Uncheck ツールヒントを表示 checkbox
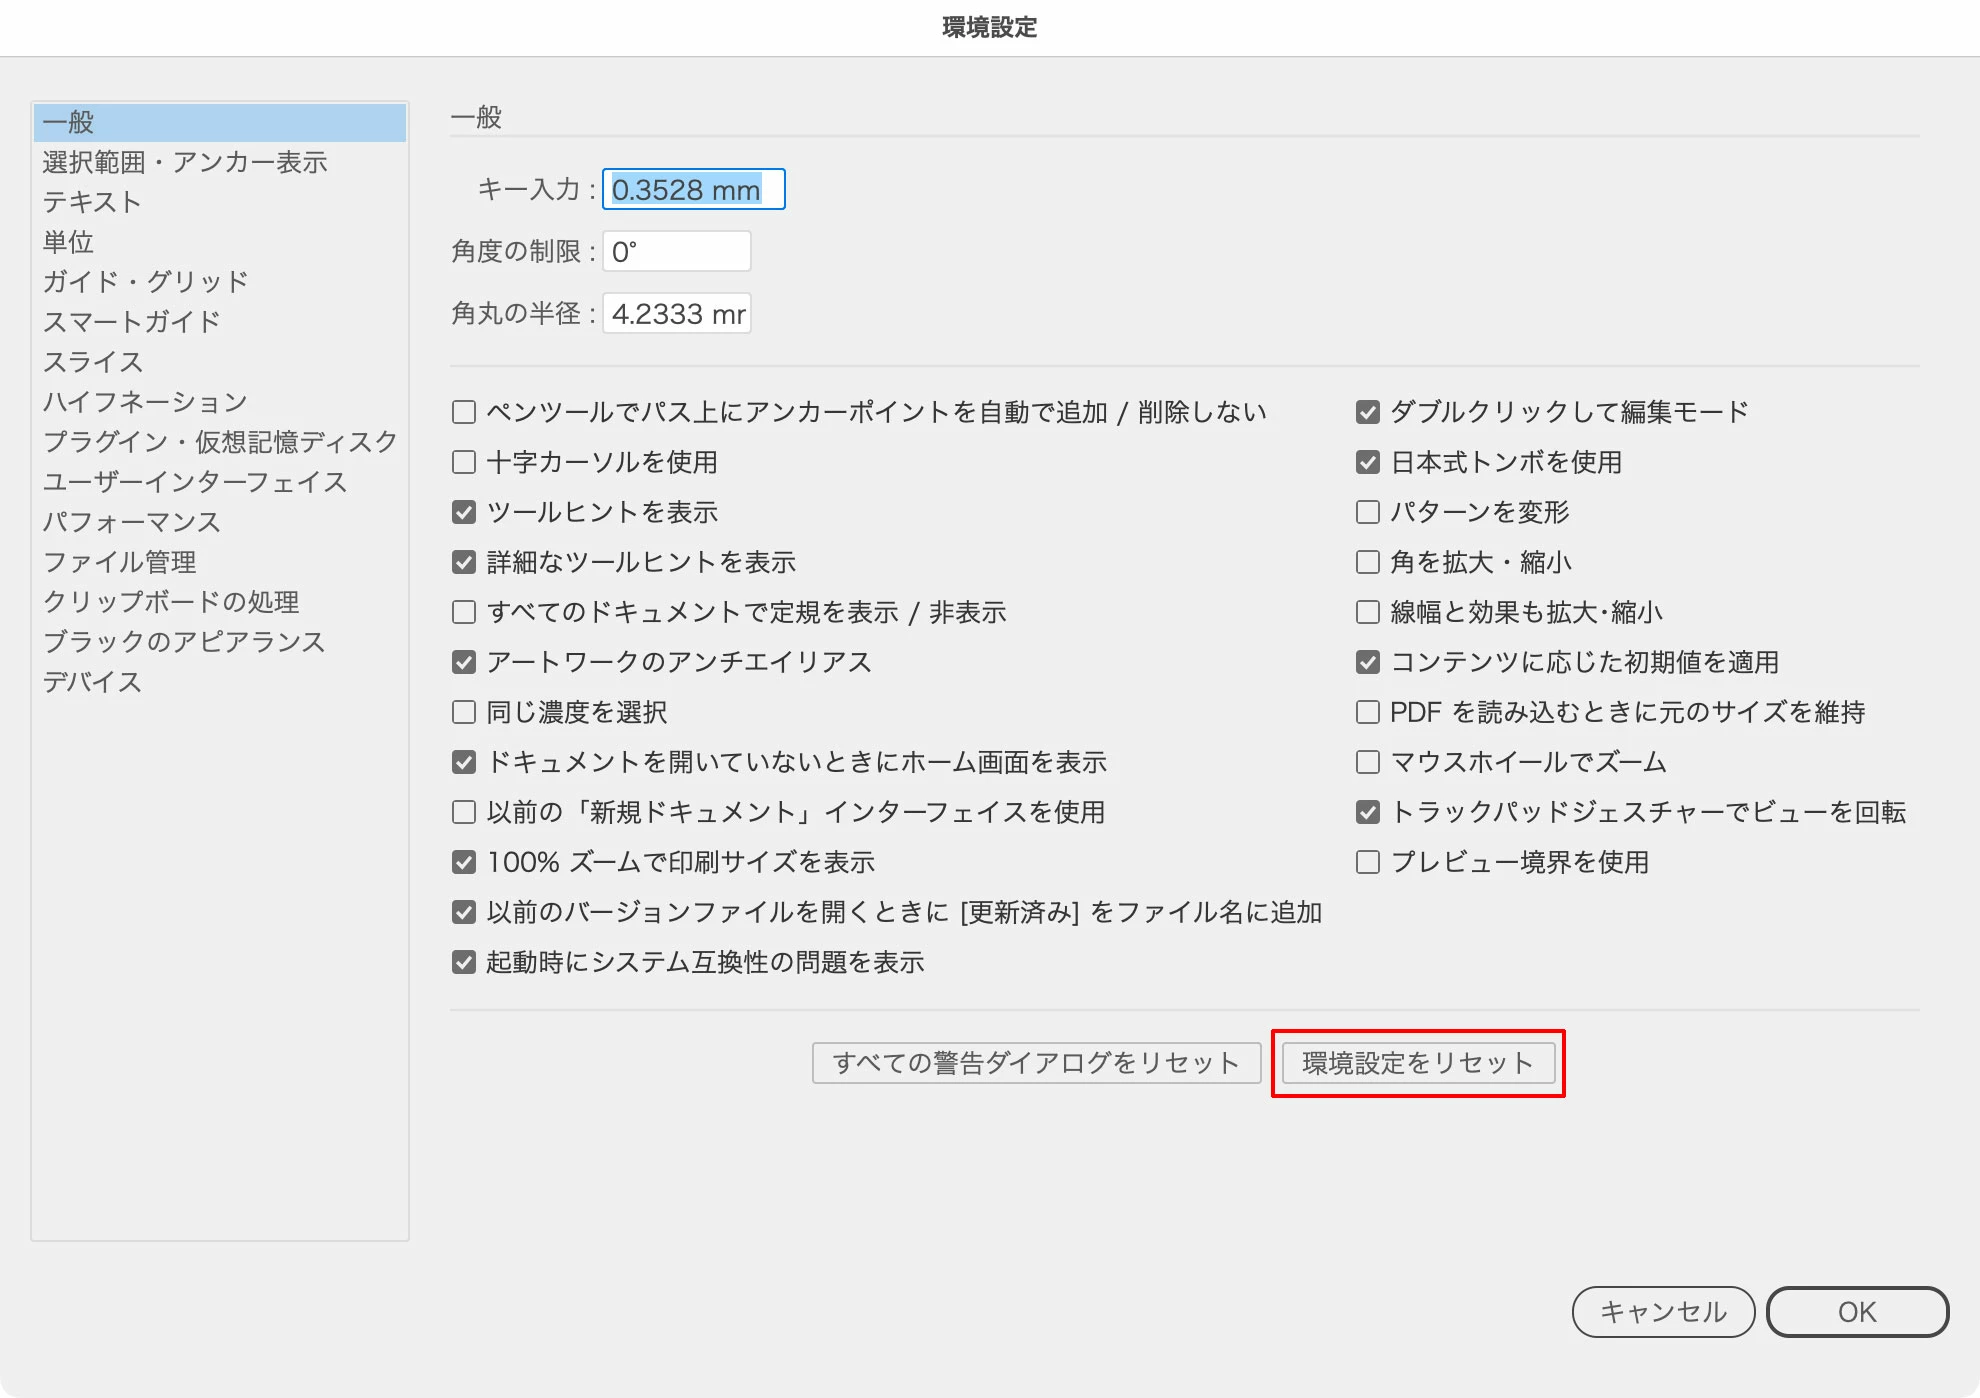The image size is (1980, 1398). tap(464, 512)
